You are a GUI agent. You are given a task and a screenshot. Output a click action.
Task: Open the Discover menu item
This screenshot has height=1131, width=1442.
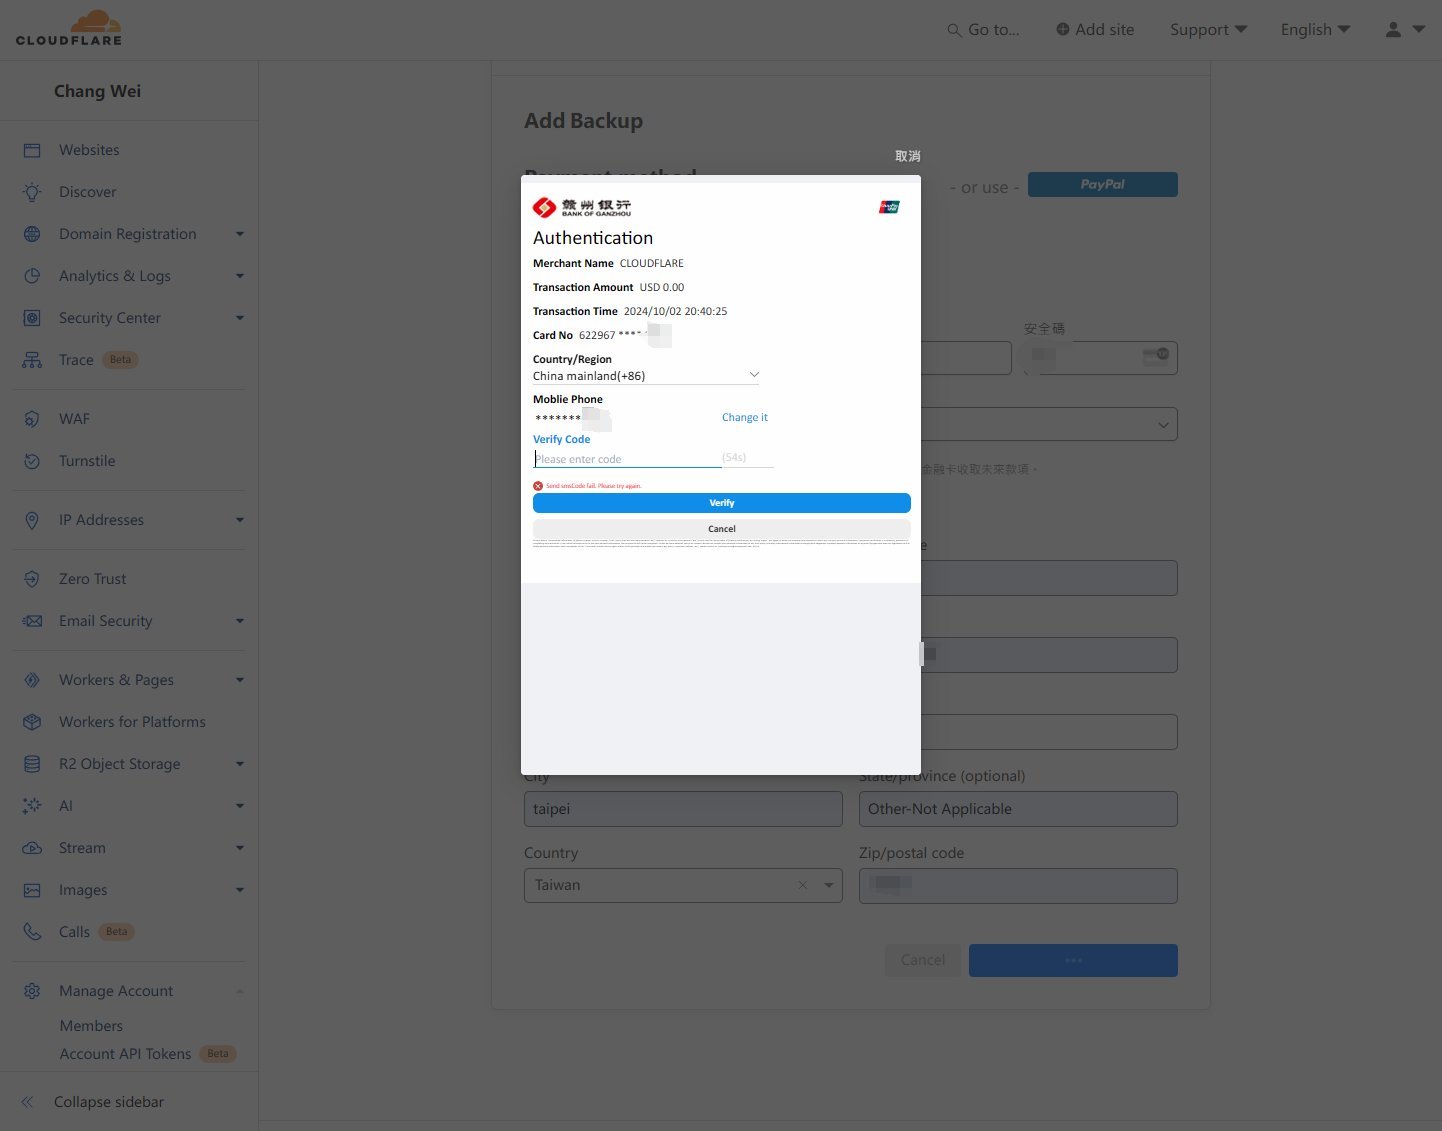87,192
